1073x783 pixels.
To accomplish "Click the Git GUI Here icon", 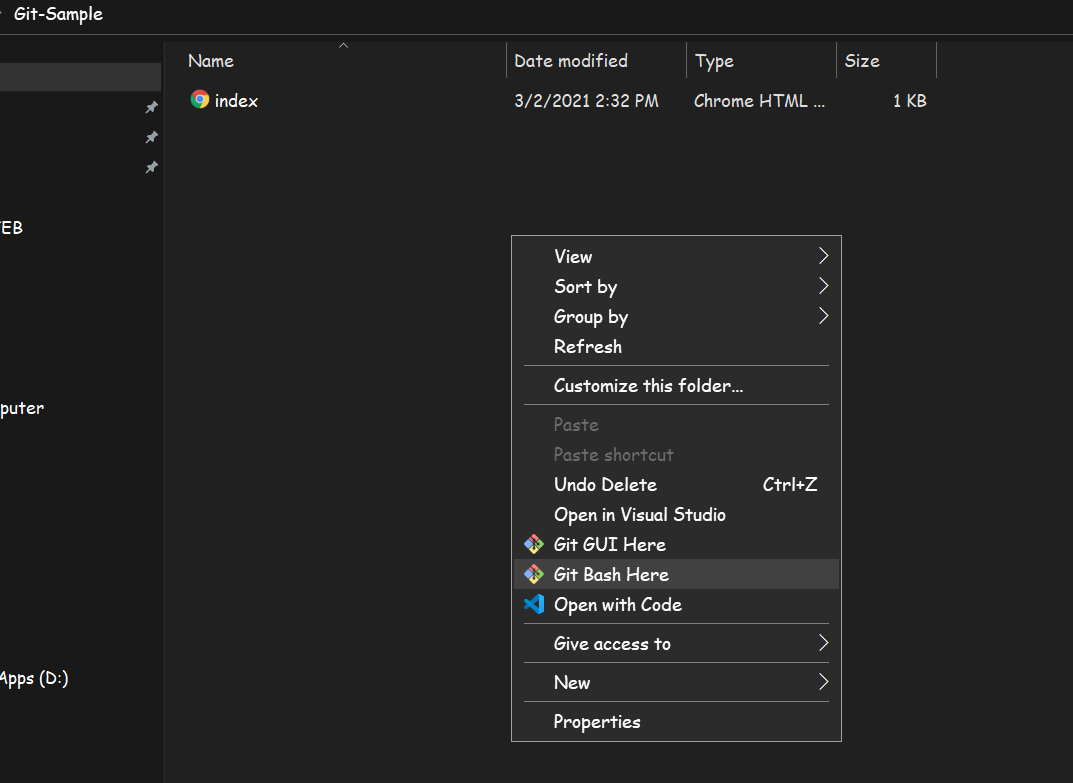I will (x=534, y=544).
